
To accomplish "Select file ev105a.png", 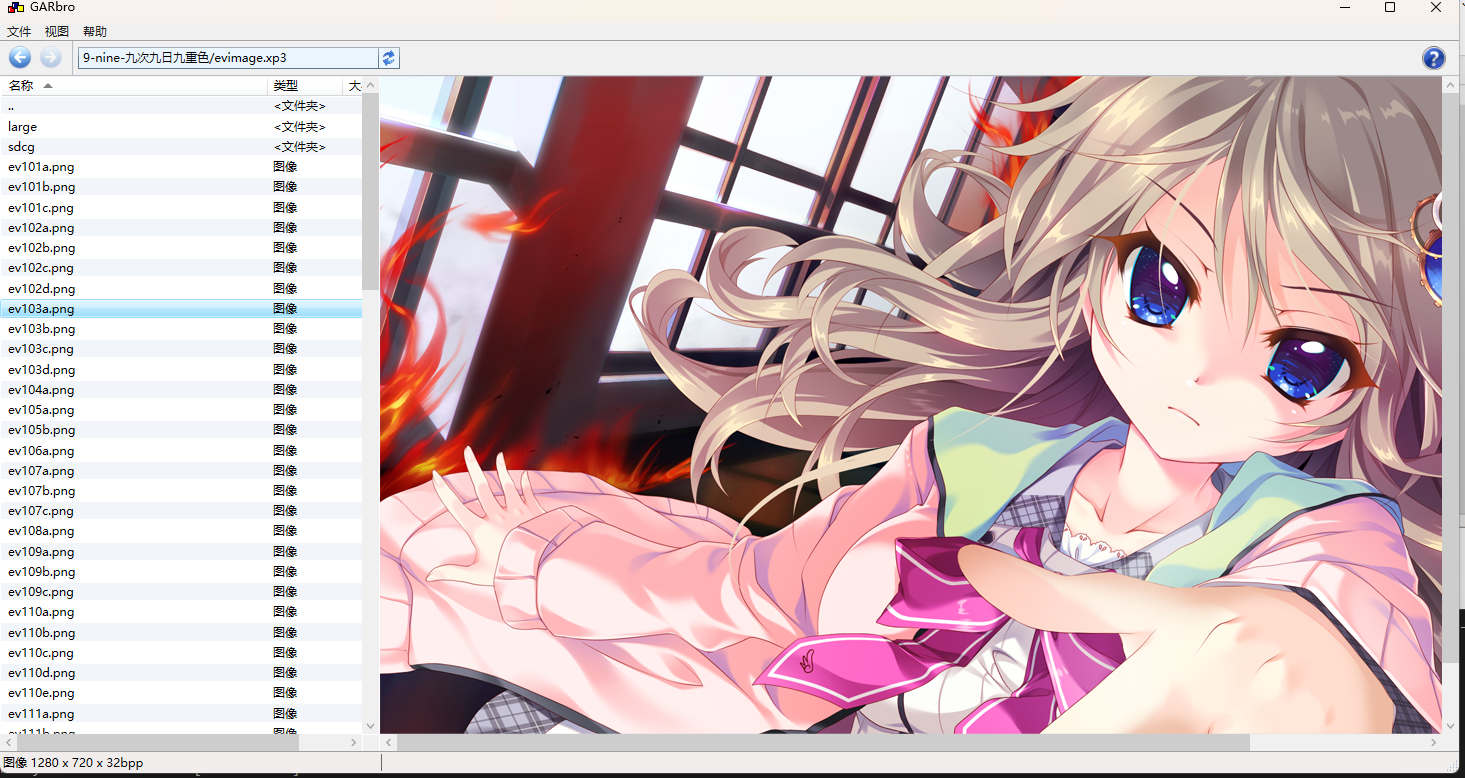I will [x=181, y=410].
